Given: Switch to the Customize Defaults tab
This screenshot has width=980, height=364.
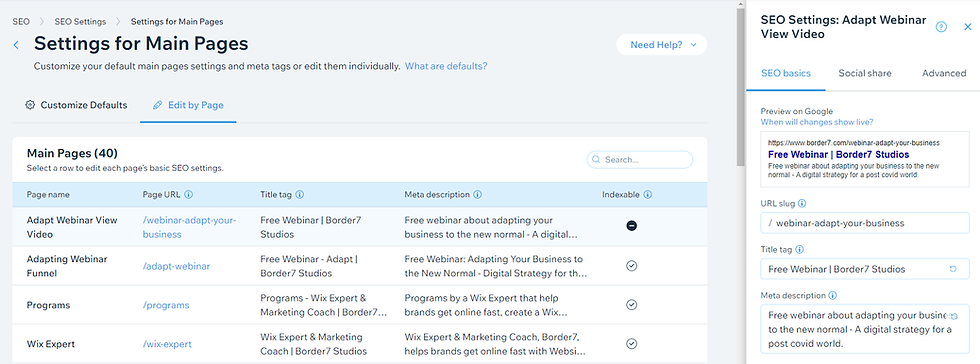Looking at the screenshot, I should pos(76,105).
